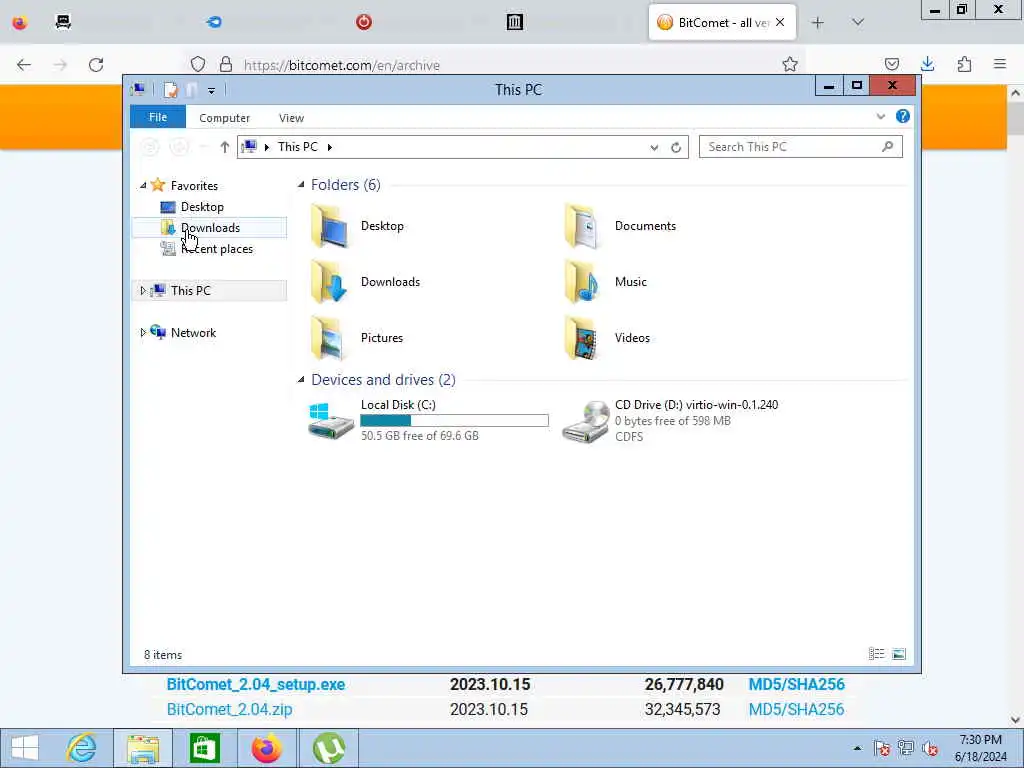This screenshot has width=1024, height=768.
Task: Click BitComet_2.04.zip download link
Action: tap(229, 709)
